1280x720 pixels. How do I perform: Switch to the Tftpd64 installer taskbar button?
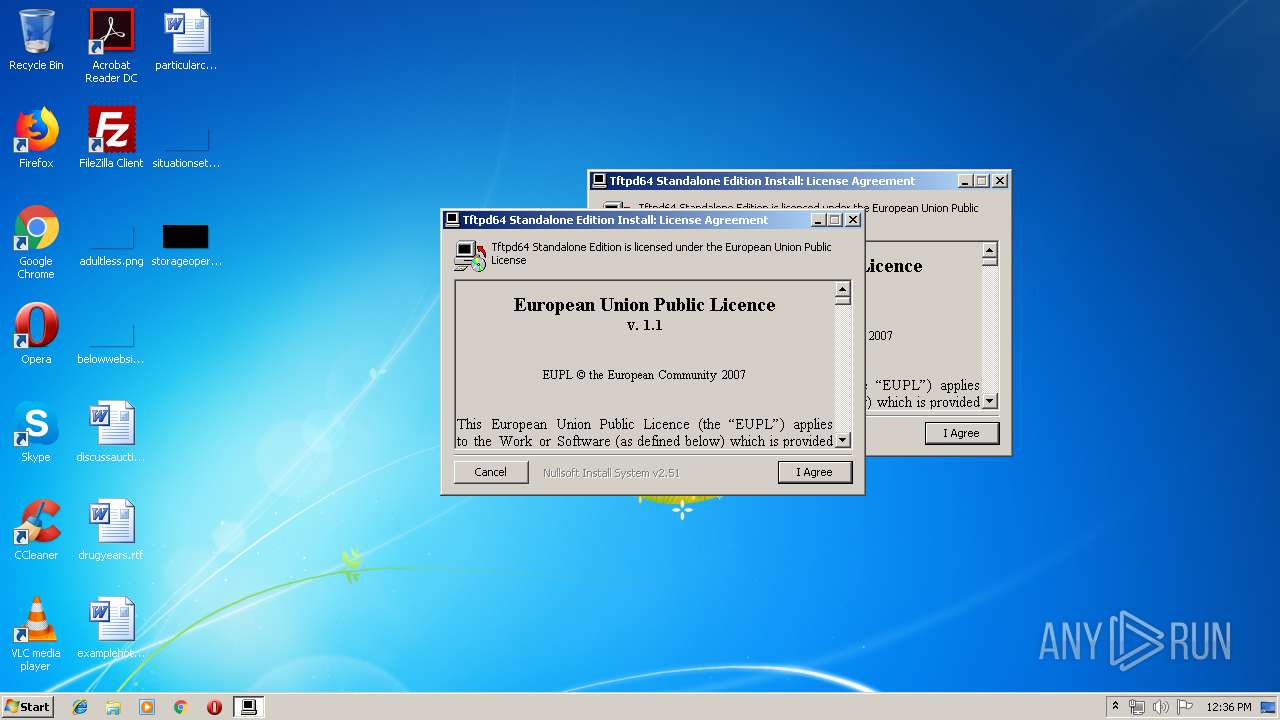point(248,707)
